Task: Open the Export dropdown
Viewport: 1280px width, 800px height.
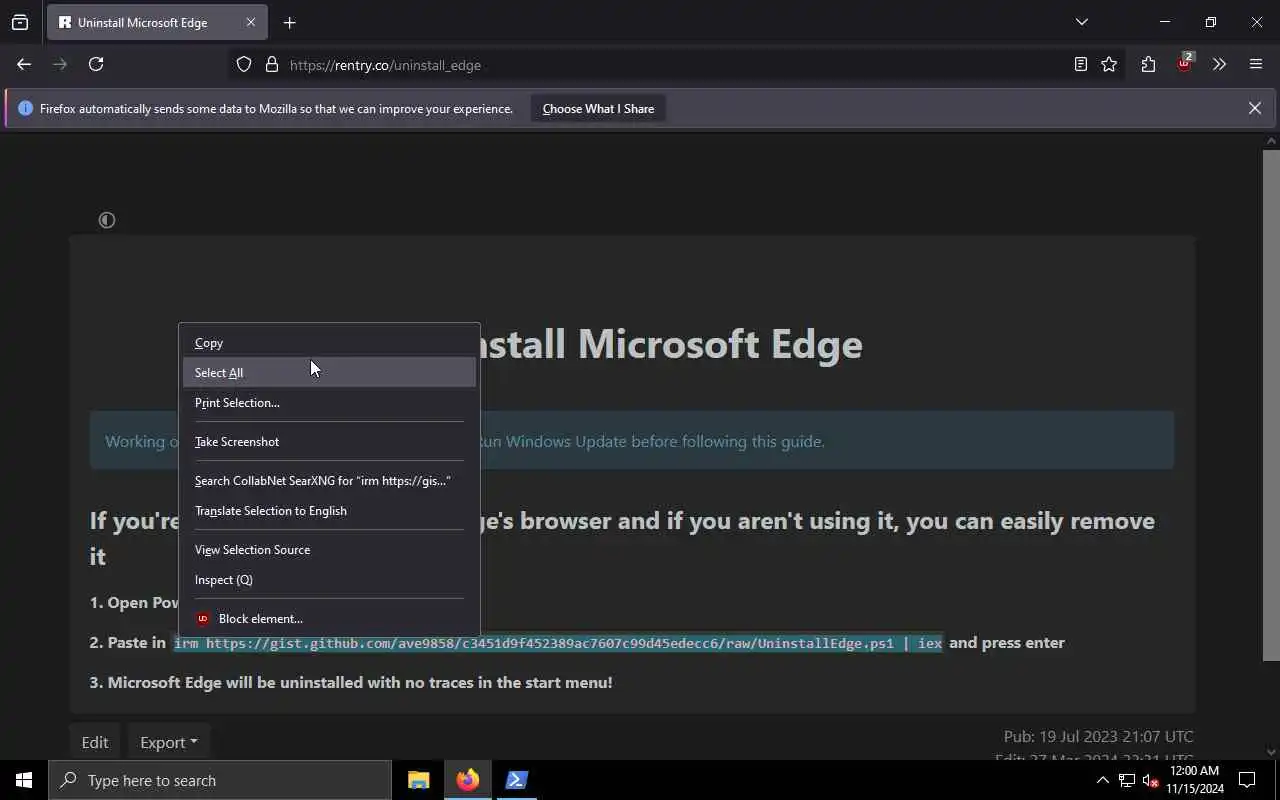Action: (168, 742)
